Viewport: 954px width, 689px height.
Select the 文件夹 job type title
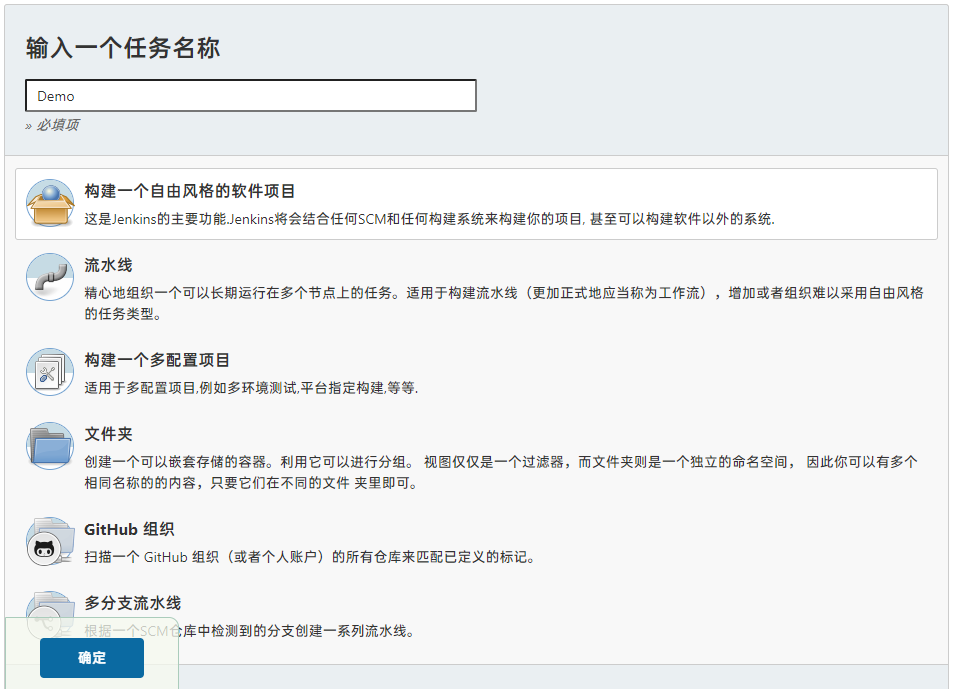(x=108, y=435)
